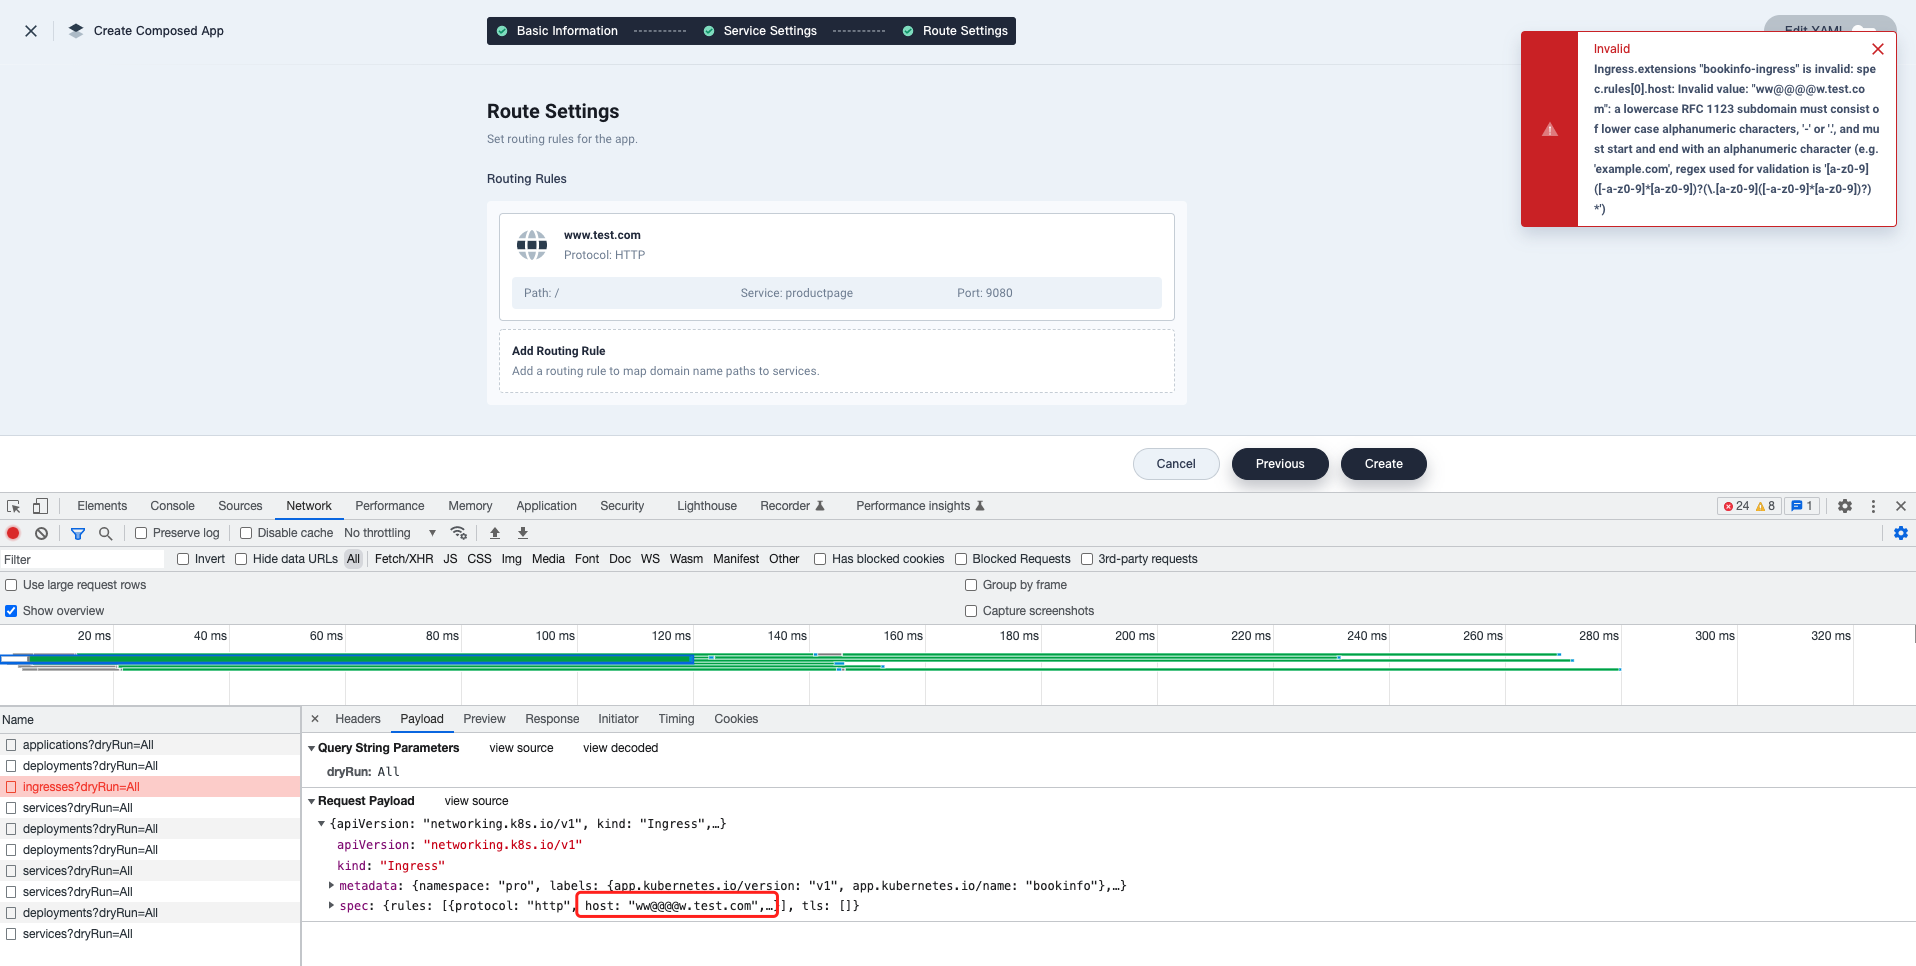The height and width of the screenshot is (966, 1916).
Task: Select the inspect element cursor tool
Action: tap(13, 506)
